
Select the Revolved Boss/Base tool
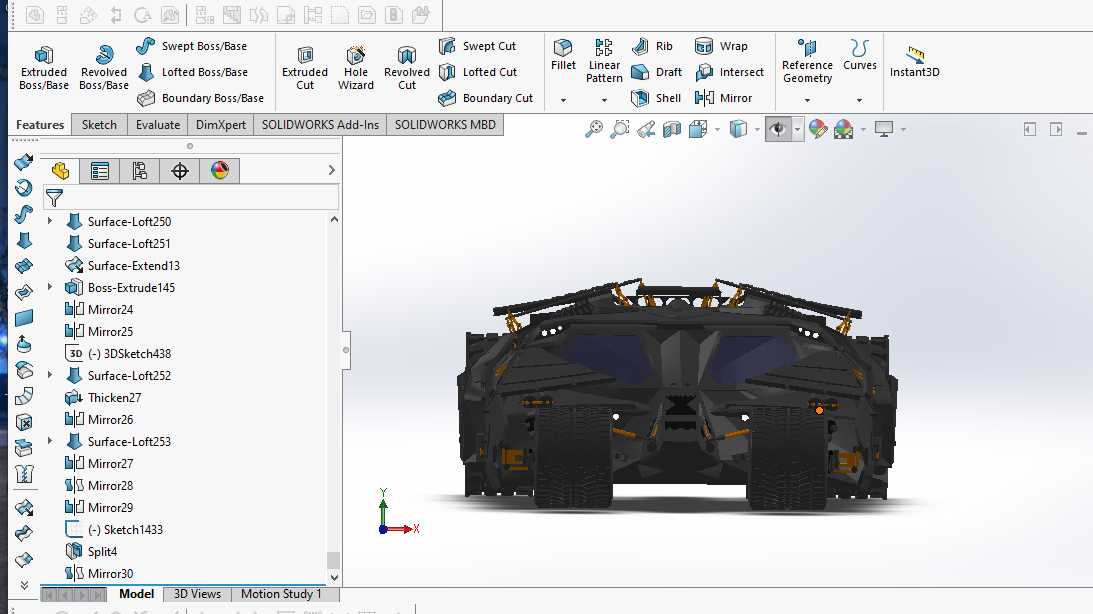[103, 68]
